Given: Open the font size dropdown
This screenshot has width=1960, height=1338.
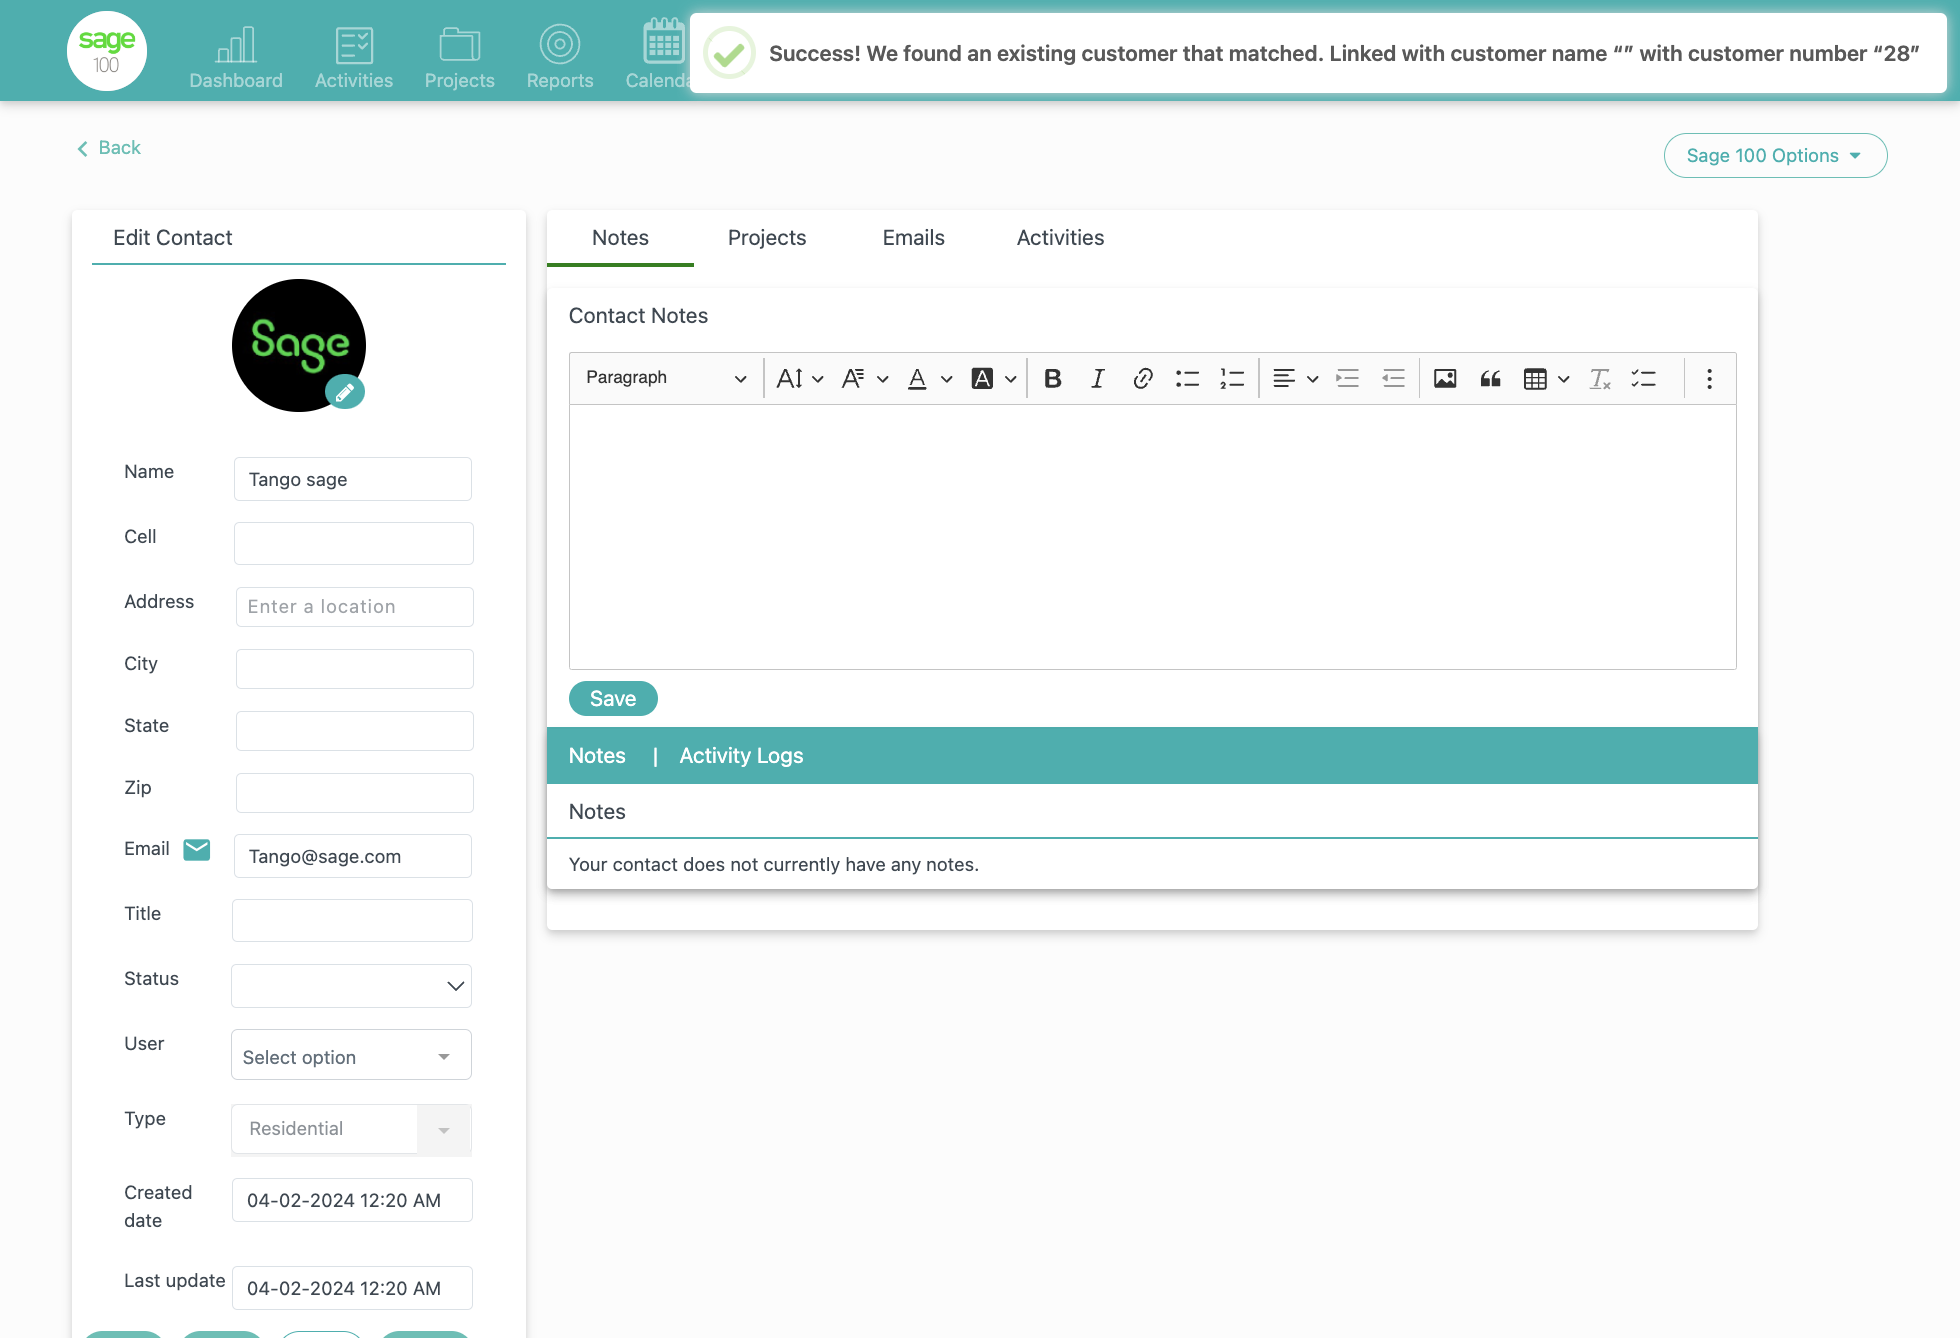Looking at the screenshot, I should [800, 378].
